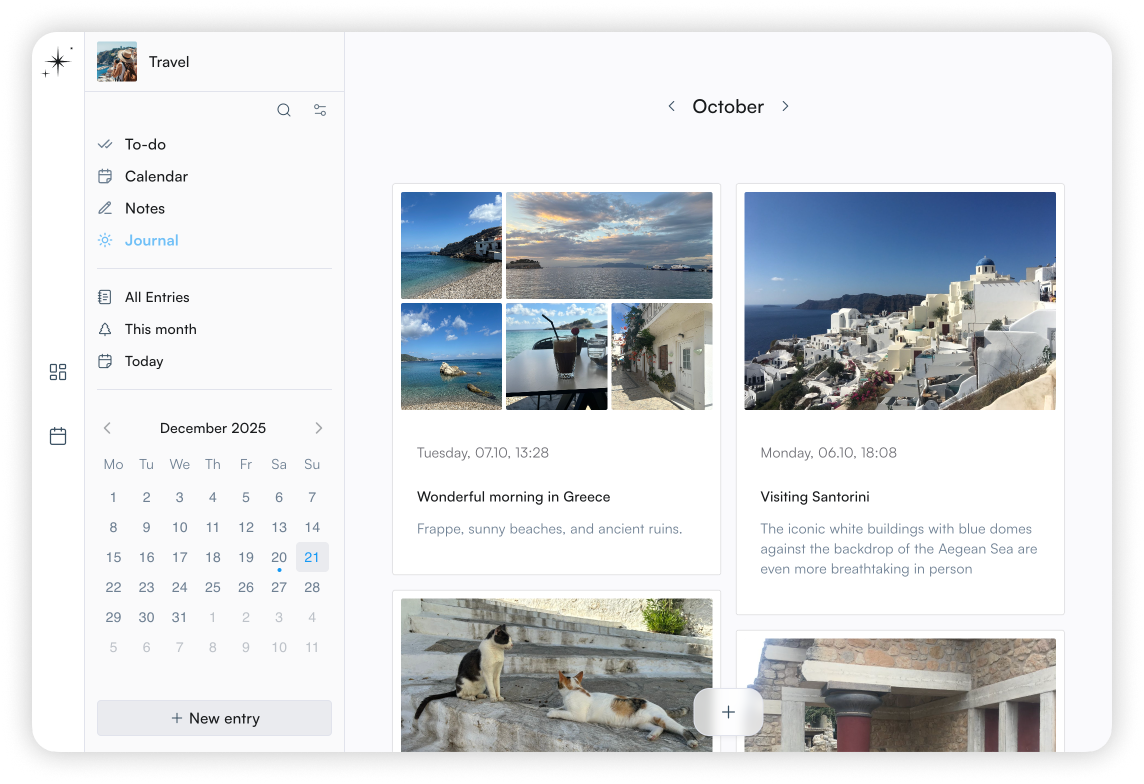Show previous month in mini calendar
Image resolution: width=1144 pixels, height=784 pixels.
(x=108, y=428)
